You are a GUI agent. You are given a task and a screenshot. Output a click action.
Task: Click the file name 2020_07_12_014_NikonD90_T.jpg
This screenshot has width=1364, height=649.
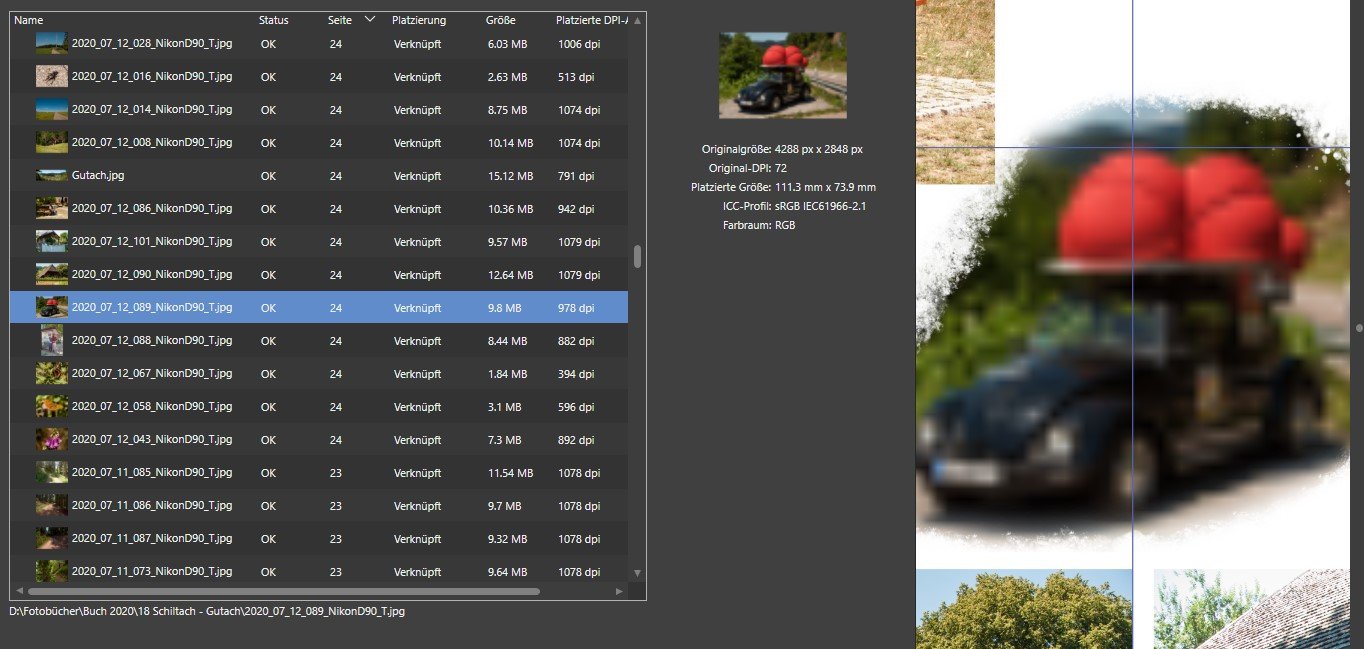(x=152, y=109)
